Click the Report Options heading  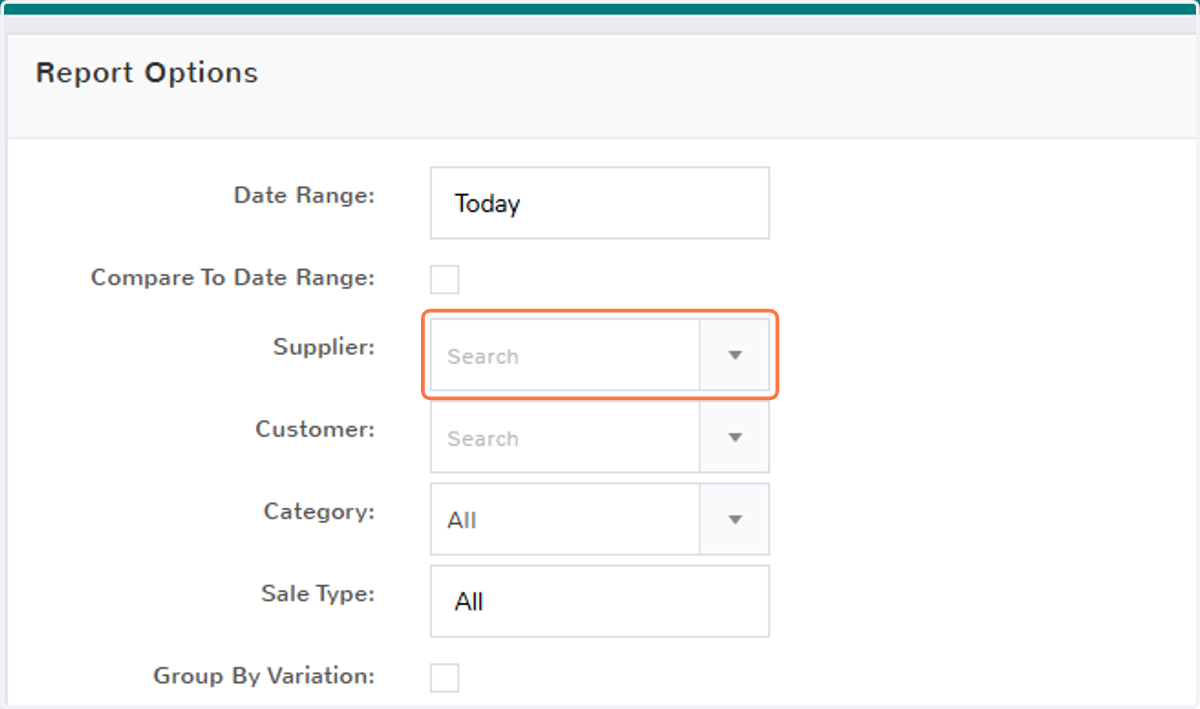[x=147, y=73]
